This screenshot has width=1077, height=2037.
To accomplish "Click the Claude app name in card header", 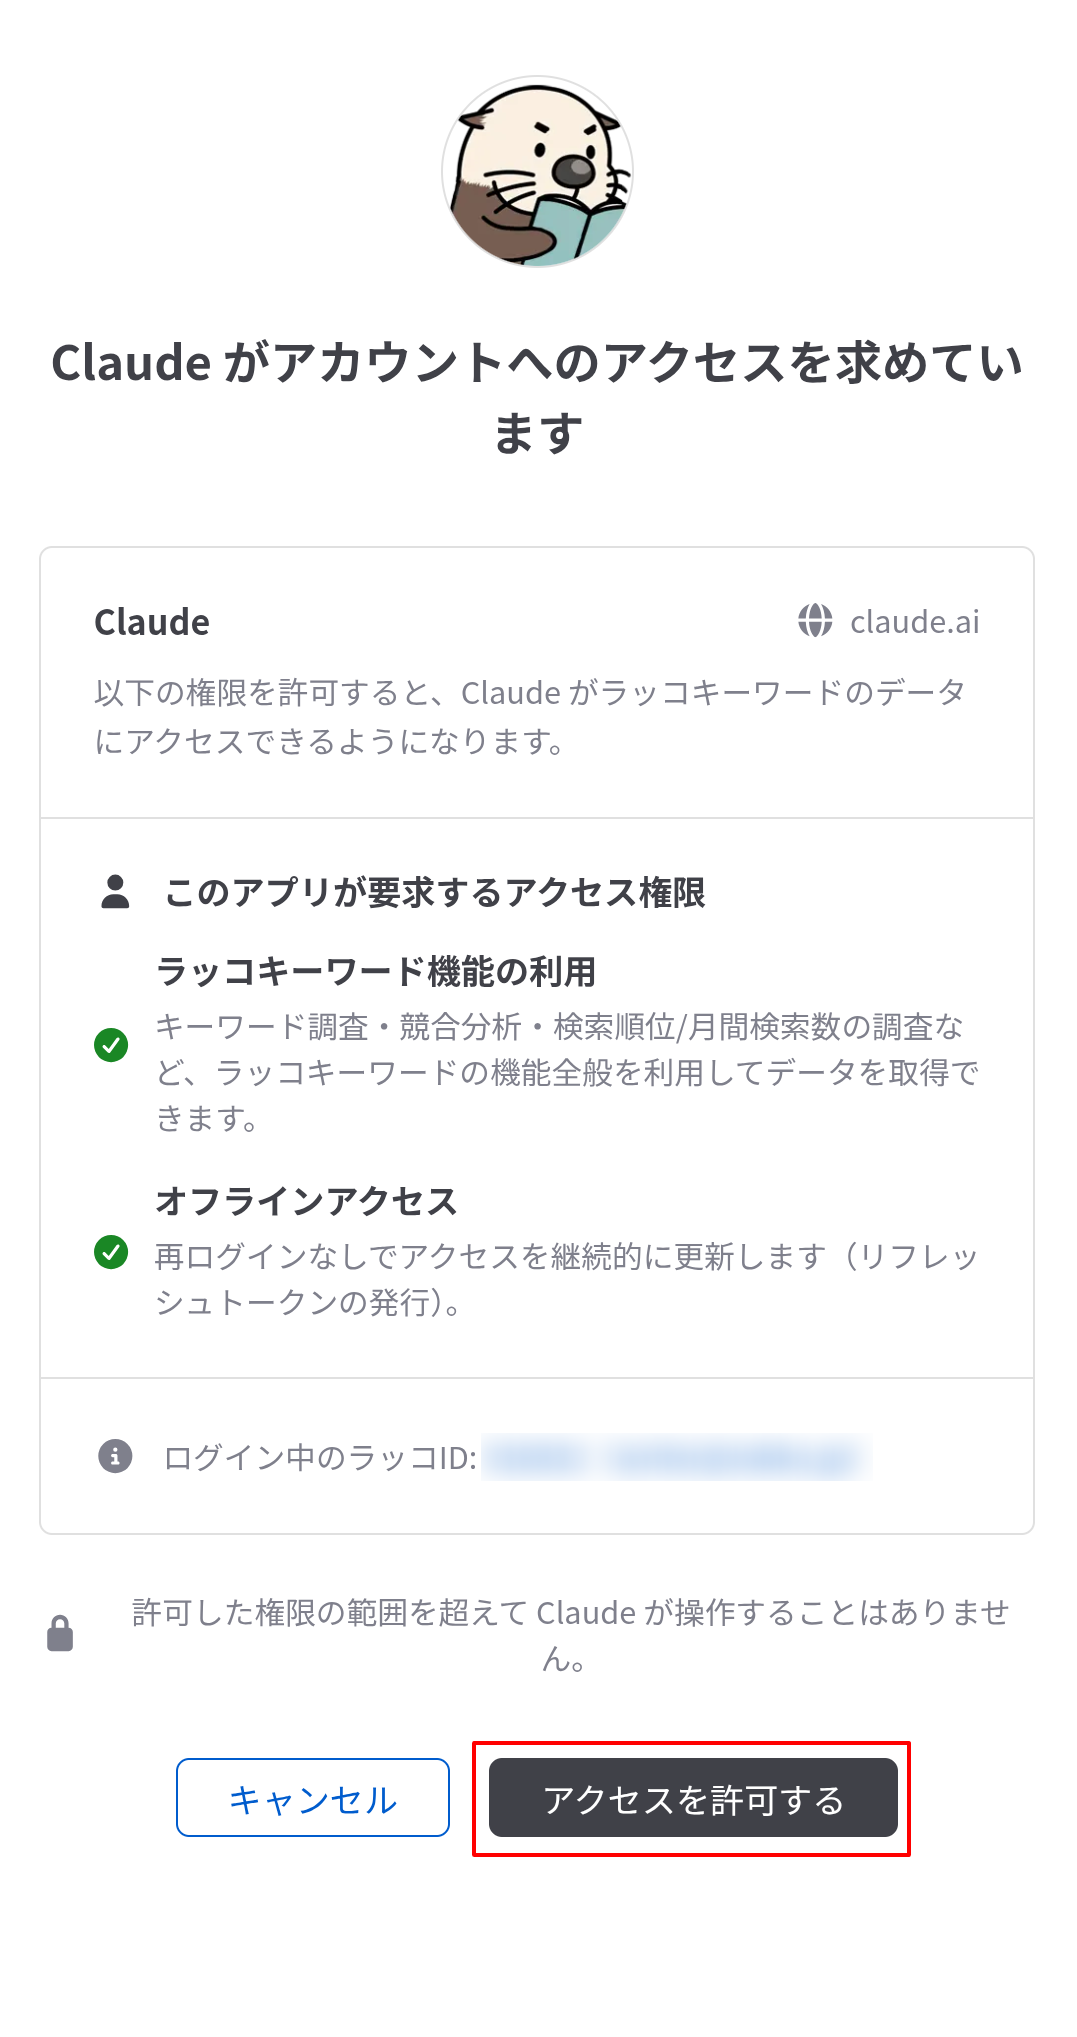I will point(152,622).
